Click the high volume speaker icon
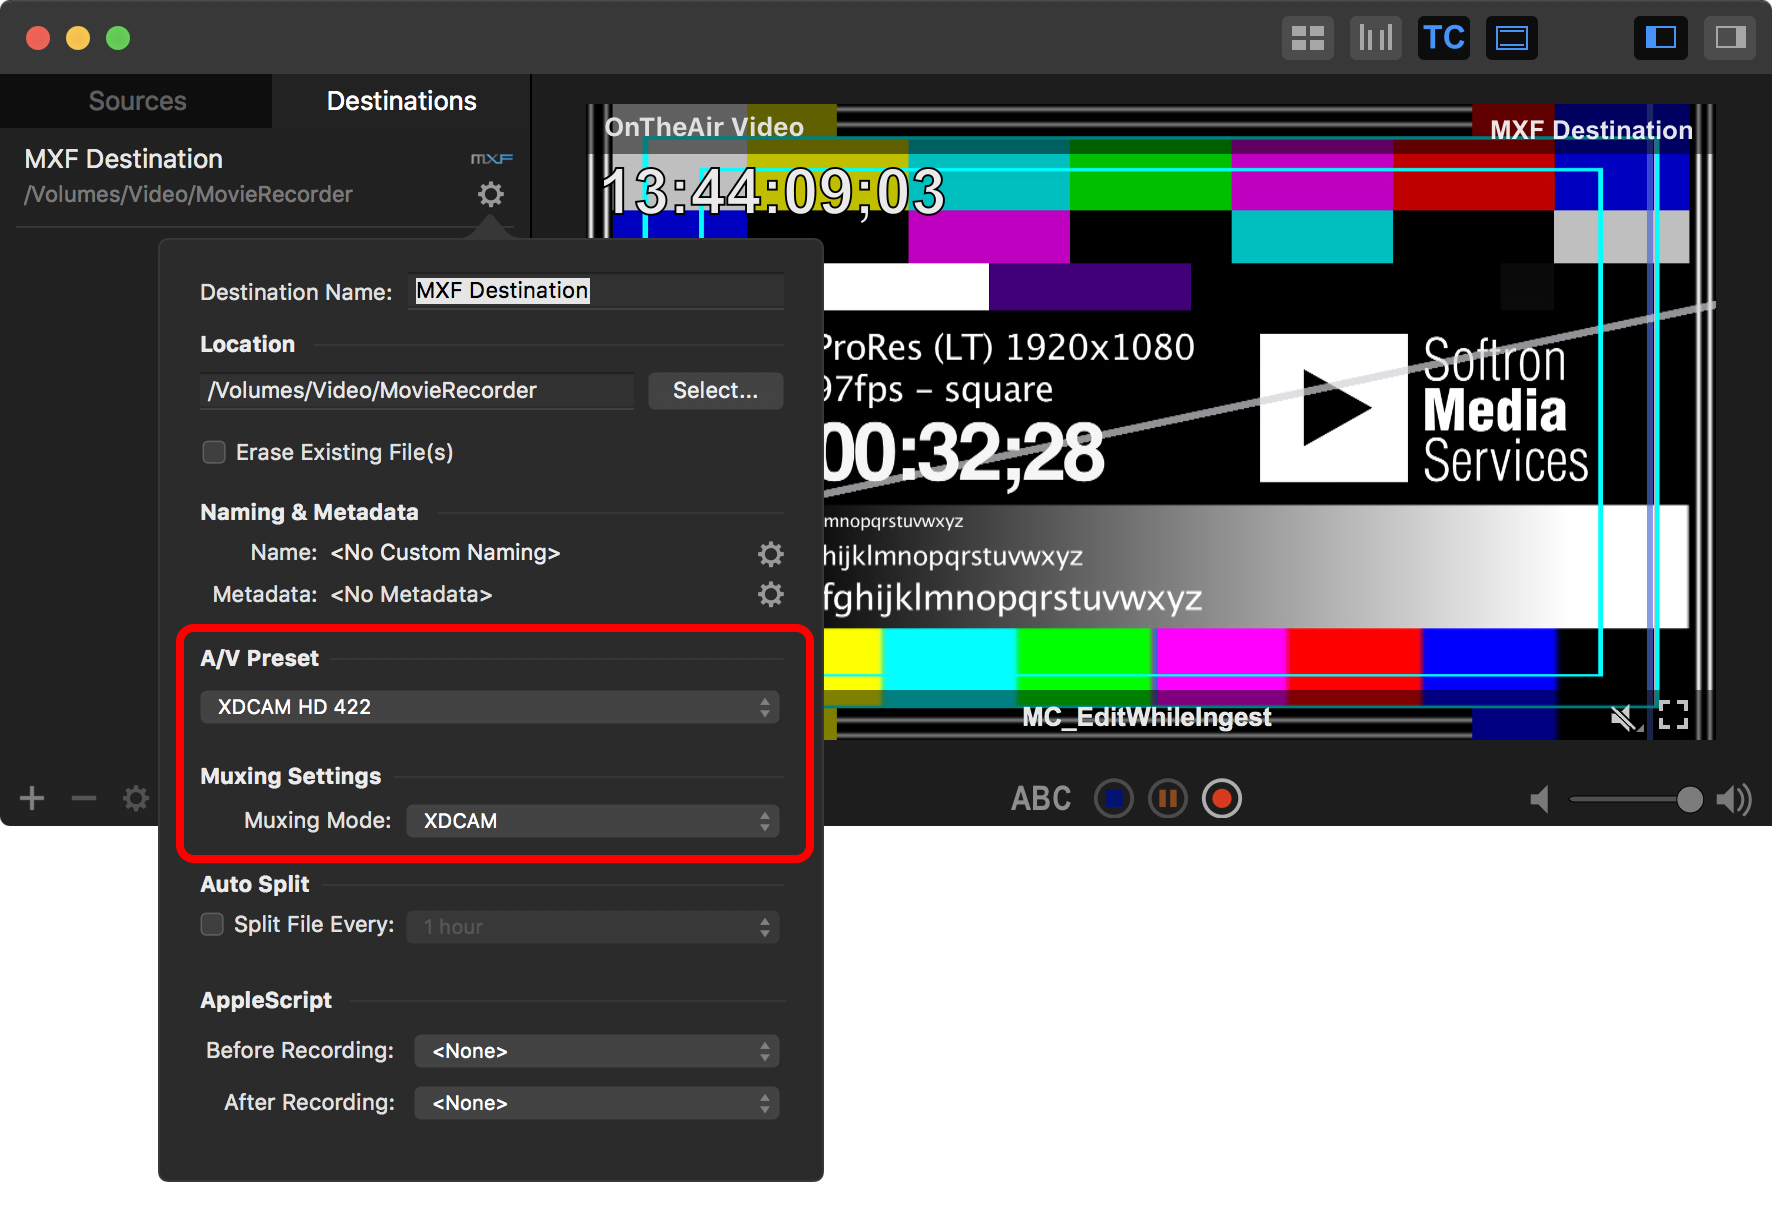This screenshot has height=1208, width=1772. (1734, 799)
